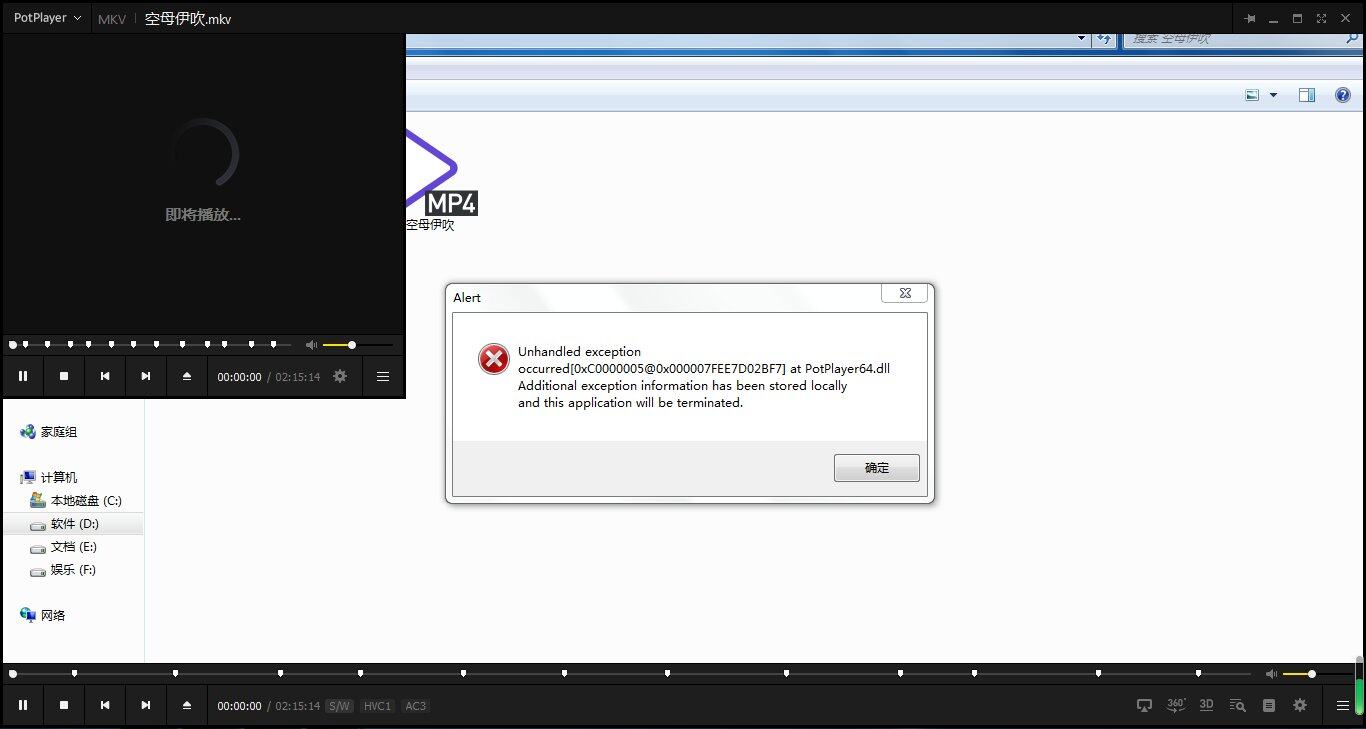Click the seek bar in small player panel

pyautogui.click(x=150, y=345)
